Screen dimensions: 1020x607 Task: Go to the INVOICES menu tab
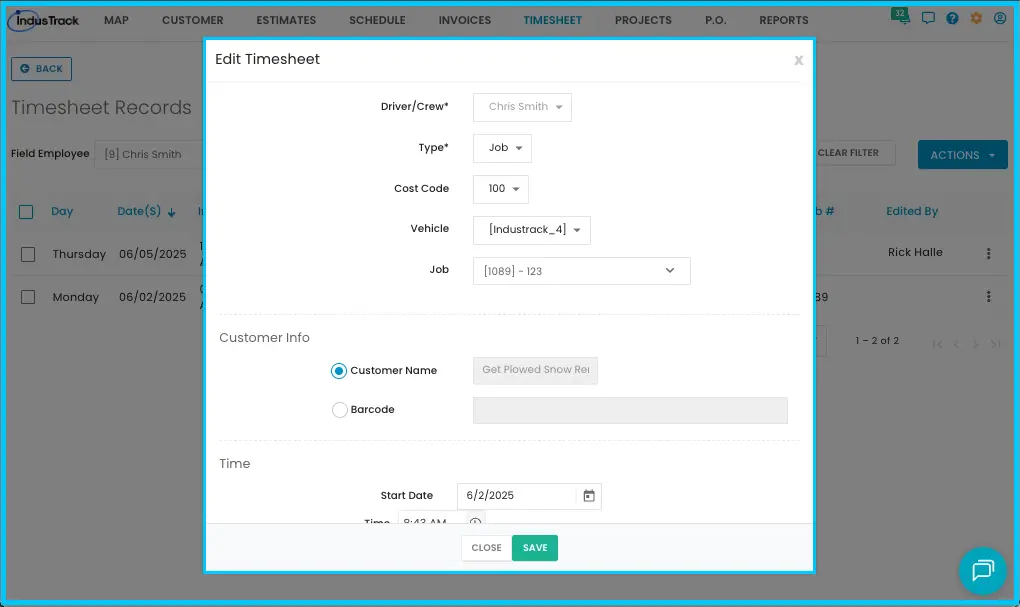(464, 20)
